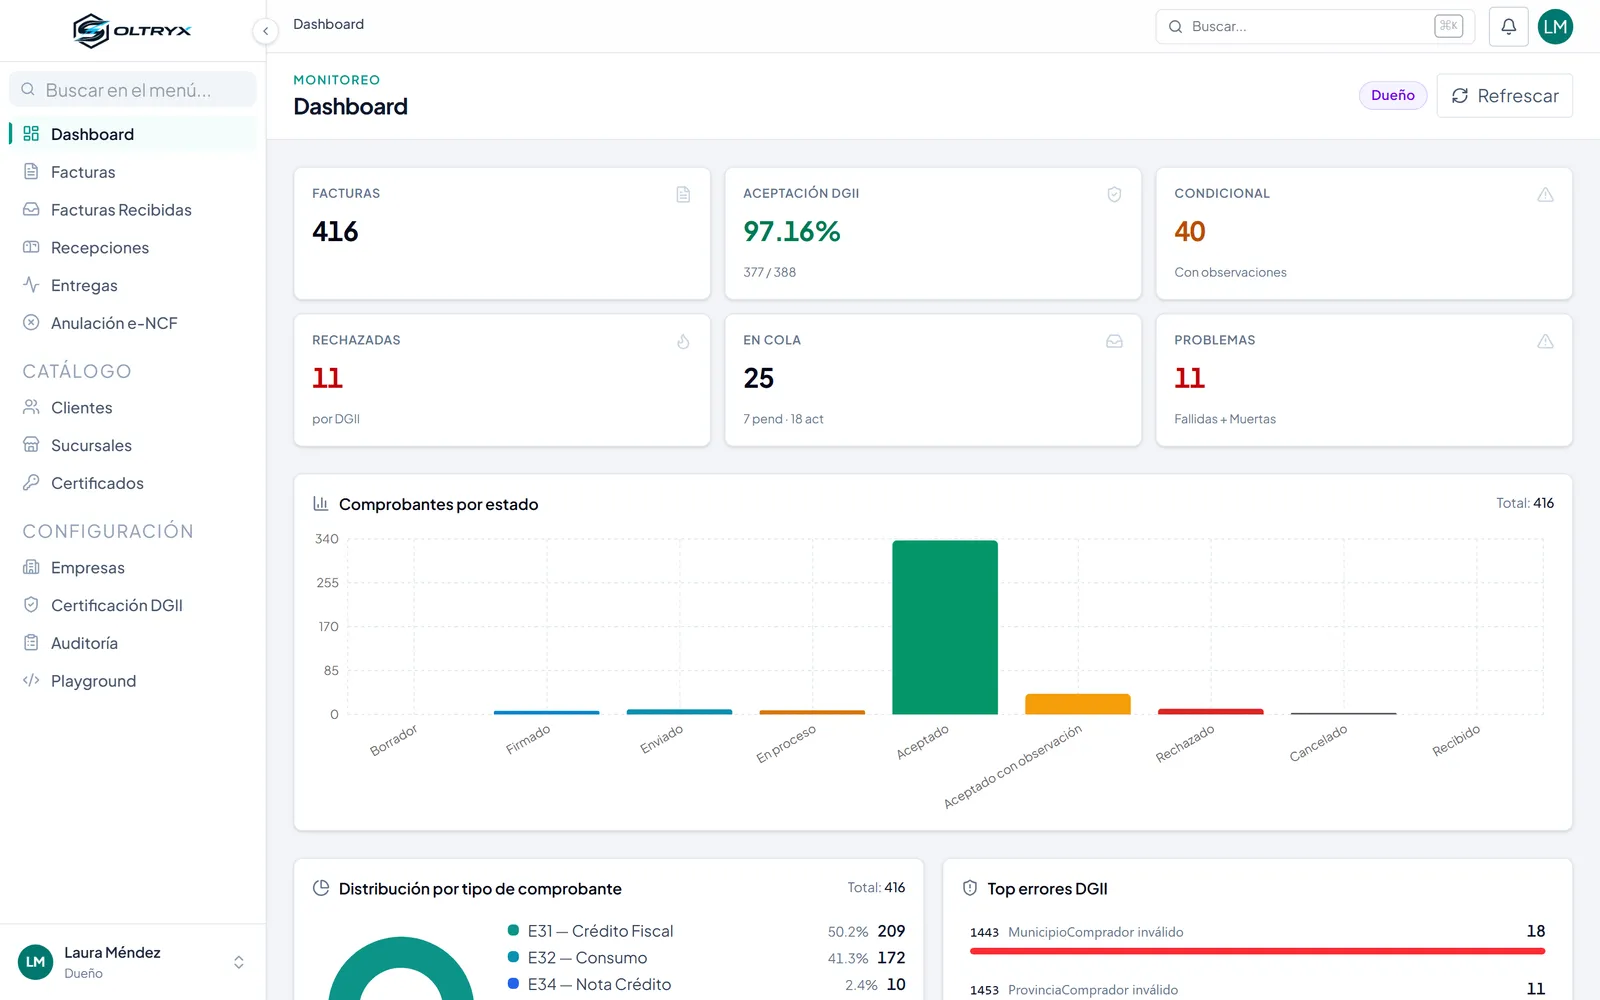Open Facturas Recibidas page
Screen dimensions: 1600x1000
click(132, 210)
